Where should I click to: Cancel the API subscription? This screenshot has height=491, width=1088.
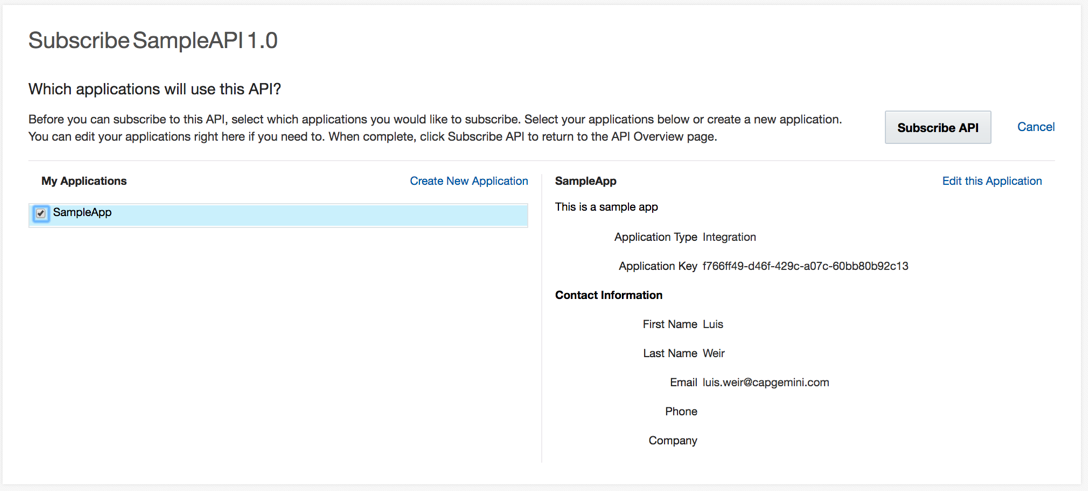click(1036, 127)
